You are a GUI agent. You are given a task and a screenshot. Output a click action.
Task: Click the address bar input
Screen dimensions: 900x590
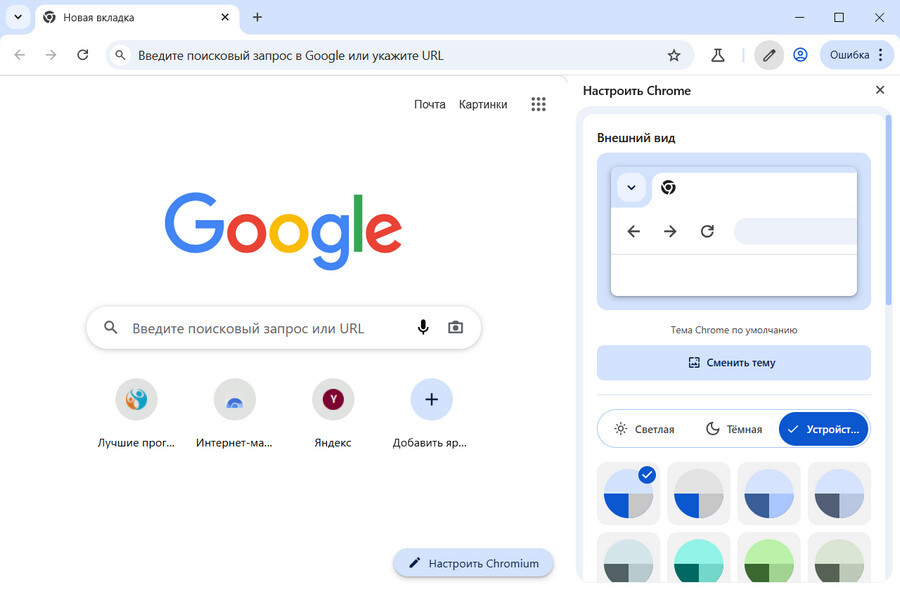(x=399, y=56)
